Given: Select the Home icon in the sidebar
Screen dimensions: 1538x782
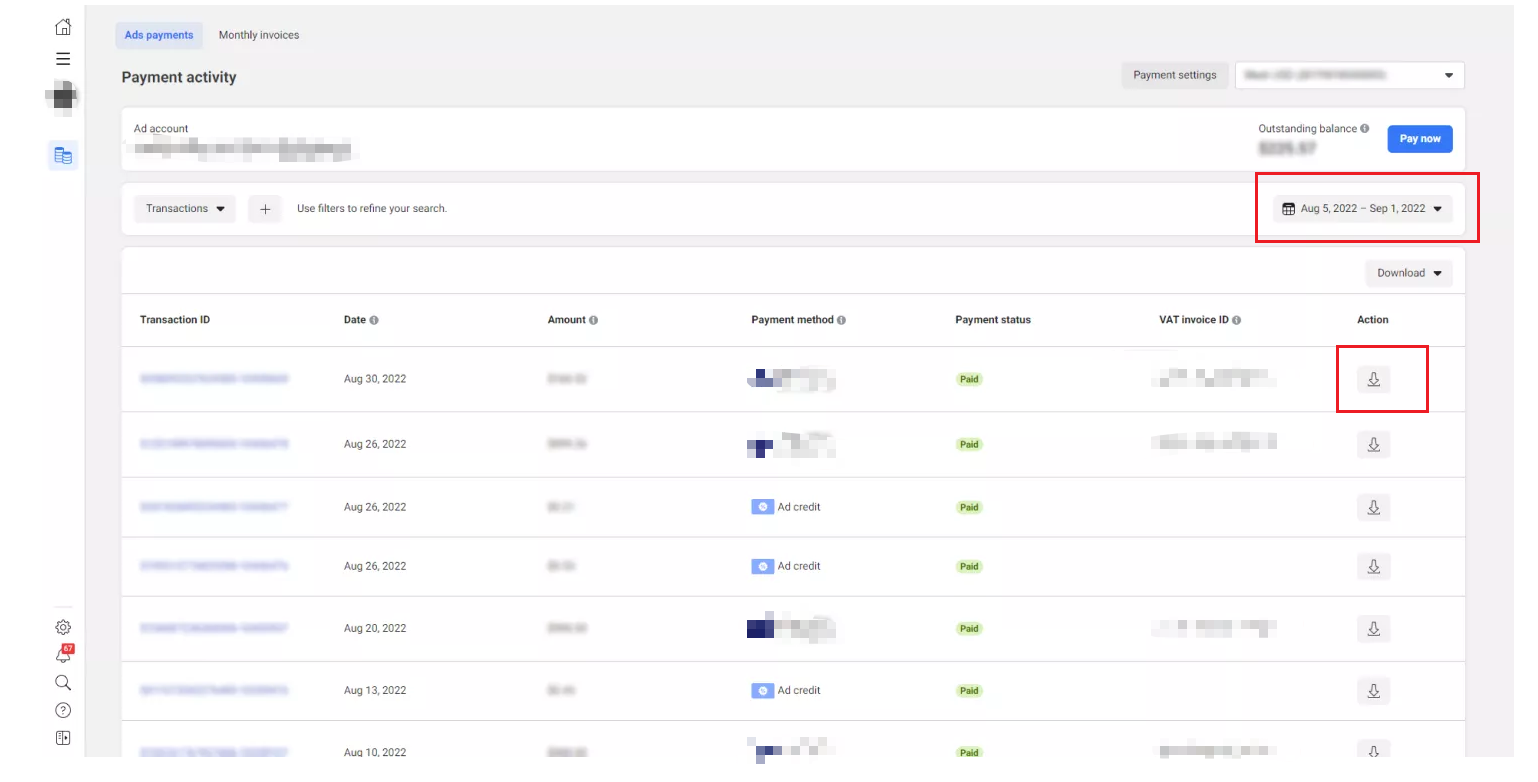Looking at the screenshot, I should click(x=63, y=26).
